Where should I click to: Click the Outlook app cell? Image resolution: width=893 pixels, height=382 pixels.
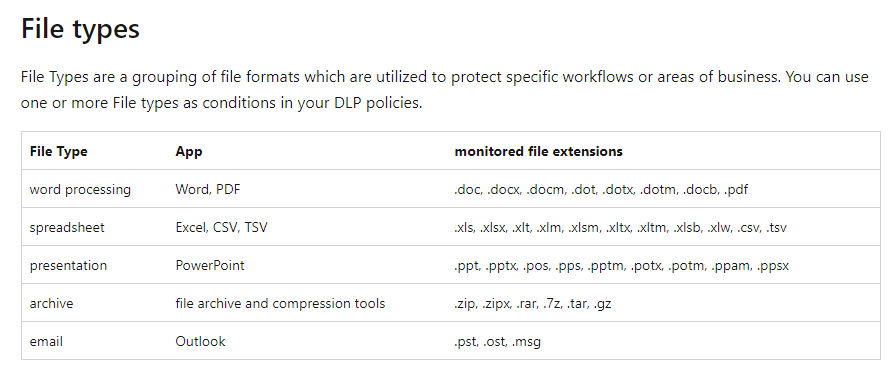tap(200, 342)
